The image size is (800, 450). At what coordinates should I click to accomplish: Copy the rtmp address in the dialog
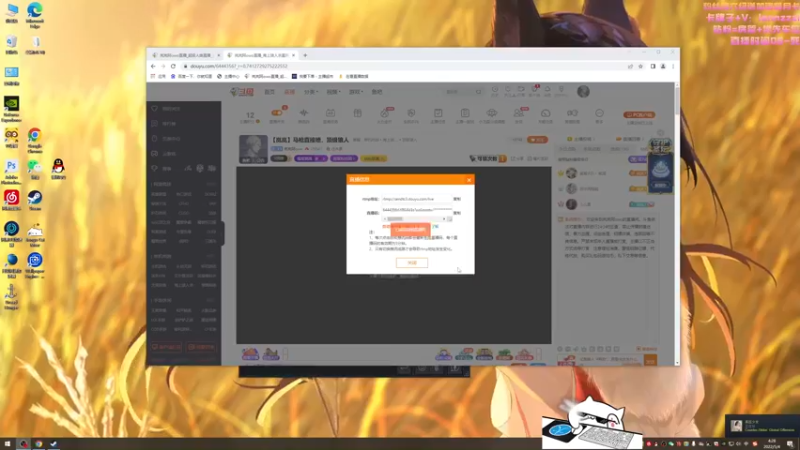tap(457, 199)
